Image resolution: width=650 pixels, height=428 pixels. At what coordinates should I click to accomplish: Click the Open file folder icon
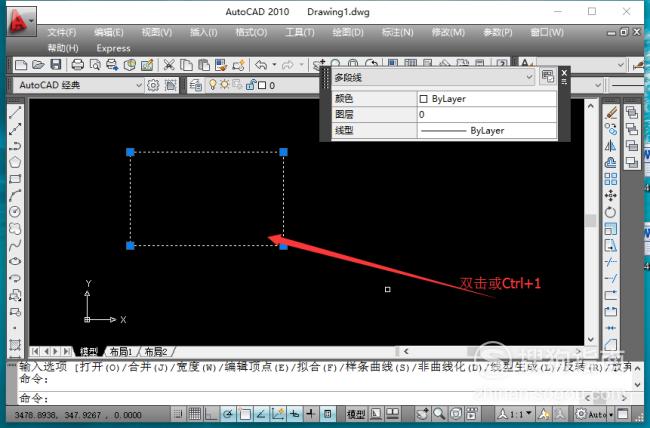pyautogui.click(x=38, y=65)
